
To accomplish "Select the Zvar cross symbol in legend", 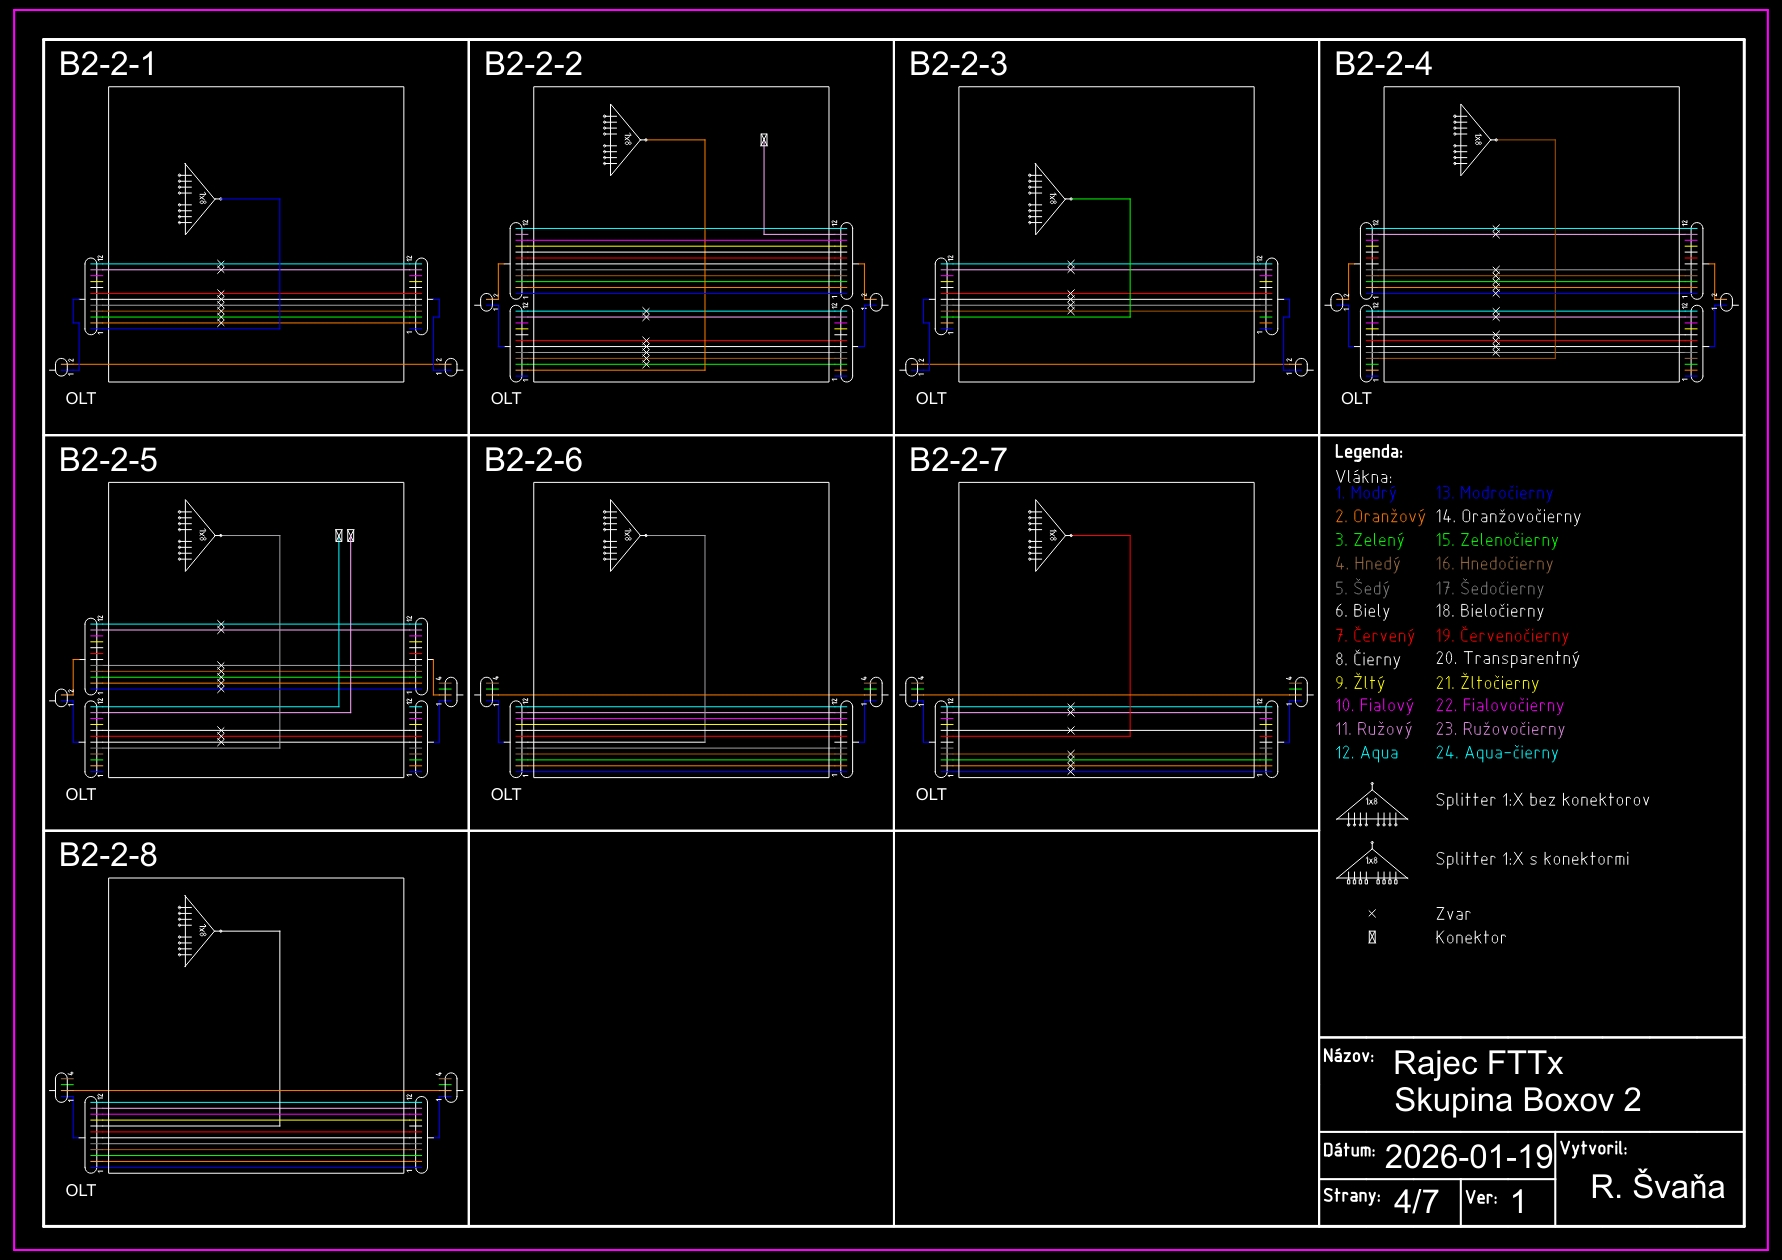I will pos(1372,914).
